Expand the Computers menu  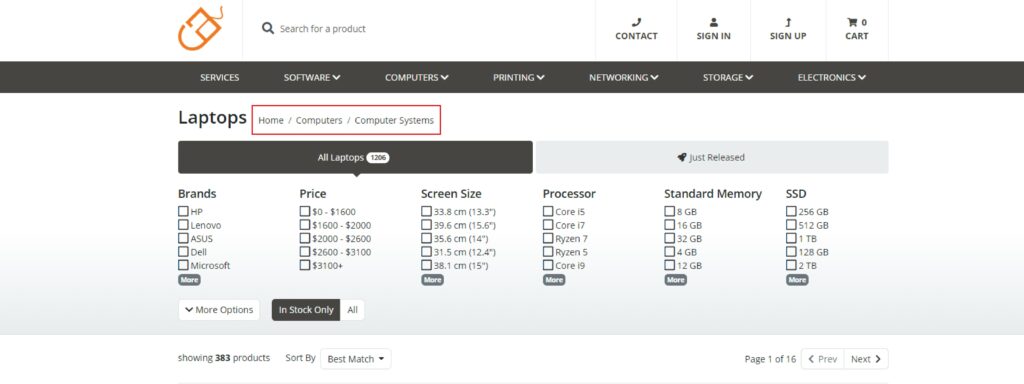coord(417,77)
